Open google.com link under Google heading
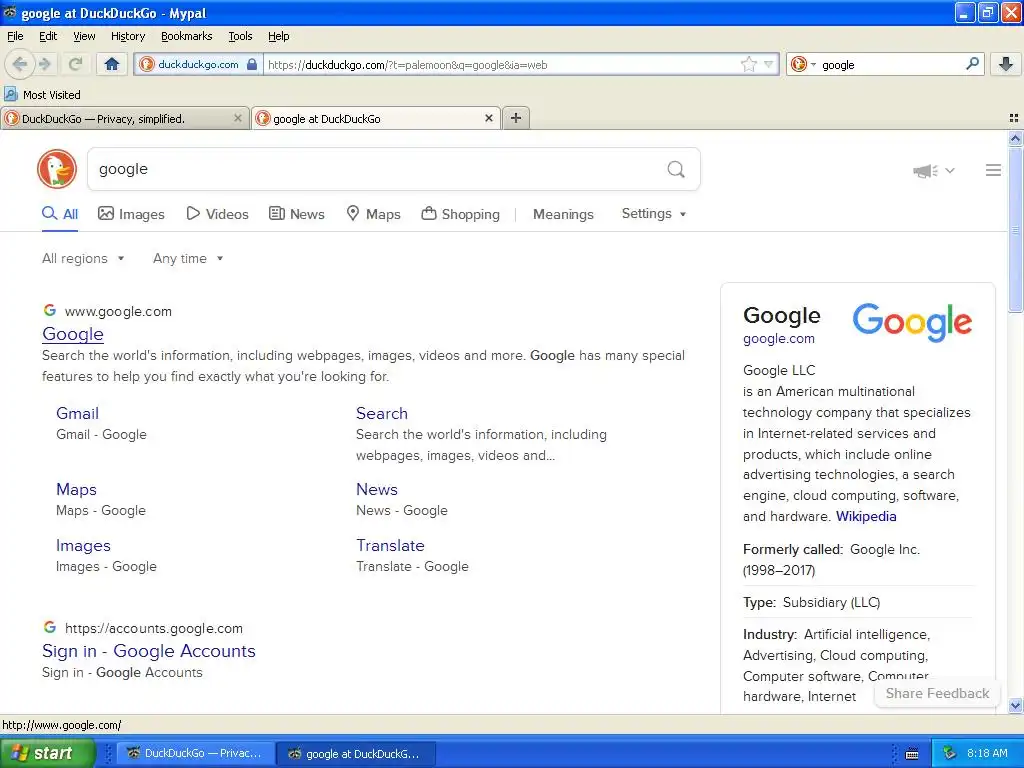This screenshot has height=768, width=1024. 778,338
